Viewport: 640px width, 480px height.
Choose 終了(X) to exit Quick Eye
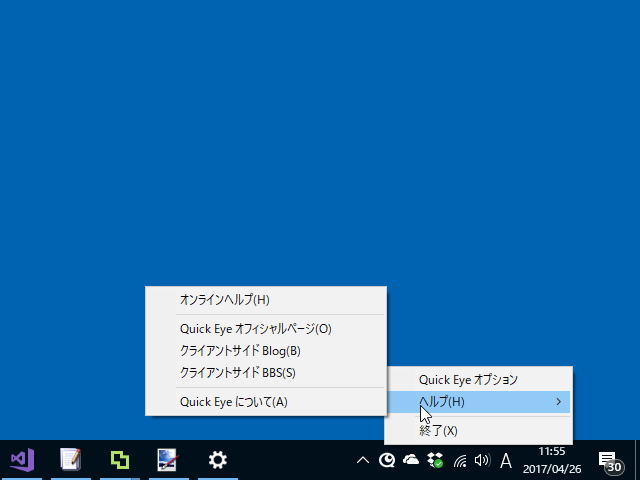[478, 431]
